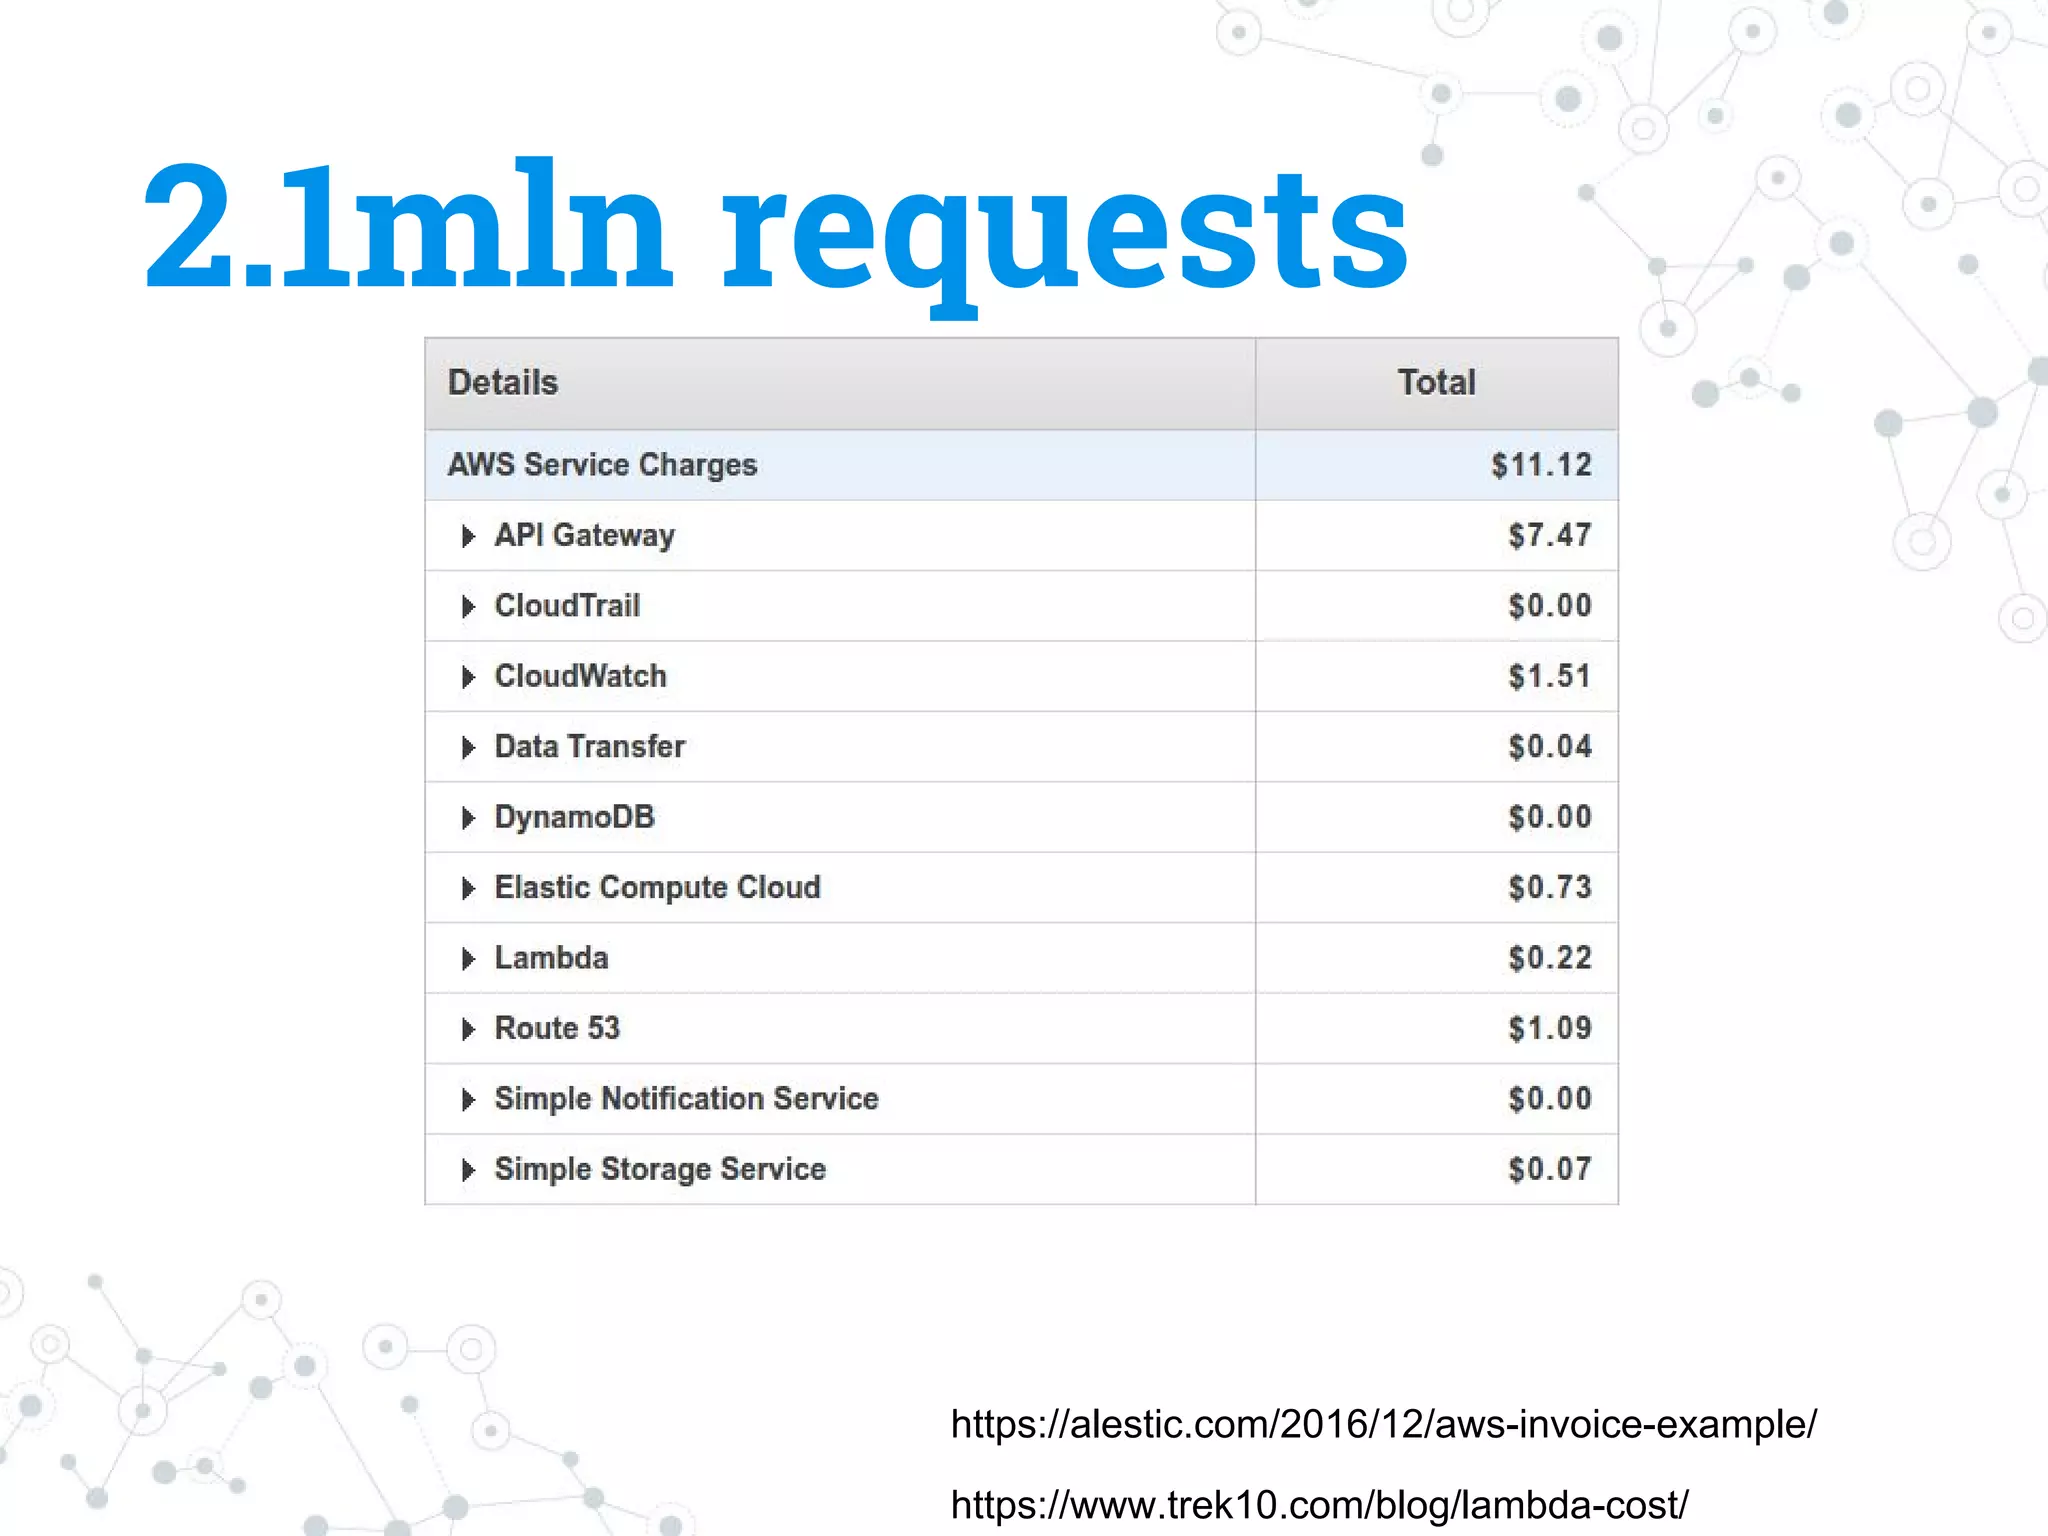
Task: Click the $11.12 total amount
Action: pyautogui.click(x=1541, y=465)
